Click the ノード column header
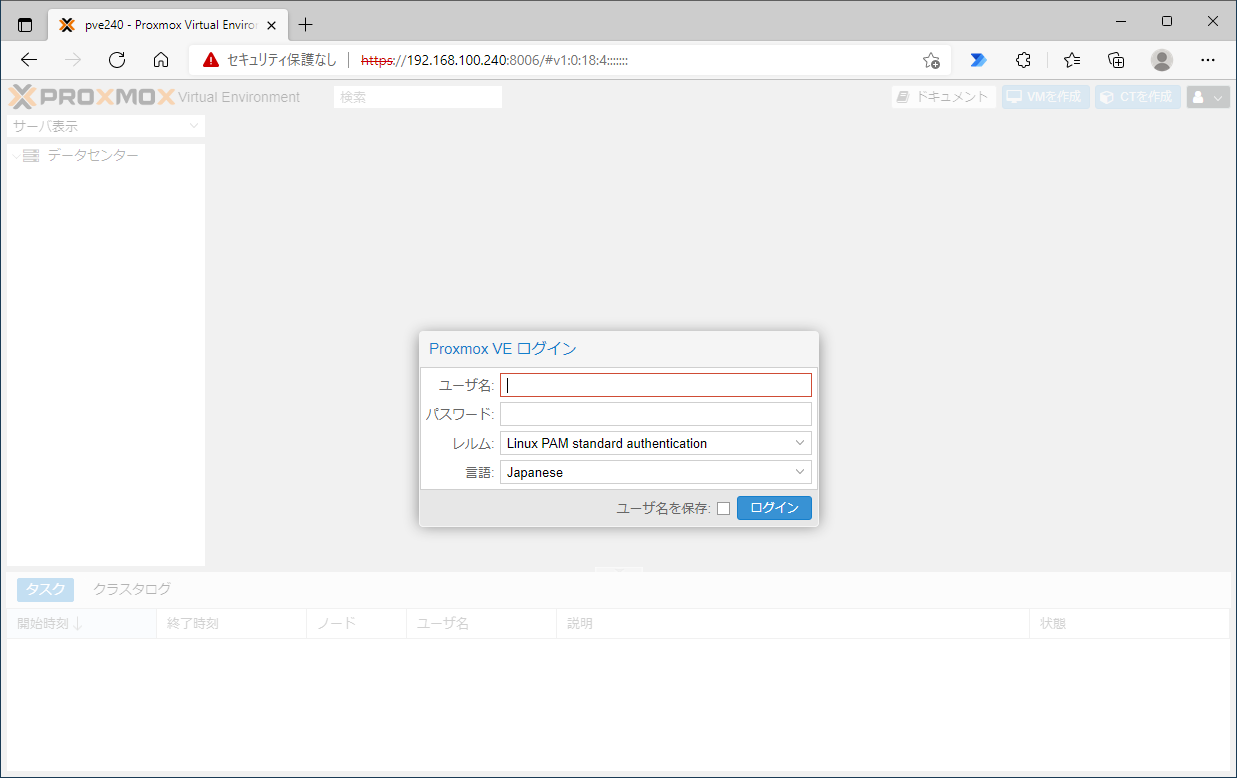The image size is (1237, 778). pos(356,624)
